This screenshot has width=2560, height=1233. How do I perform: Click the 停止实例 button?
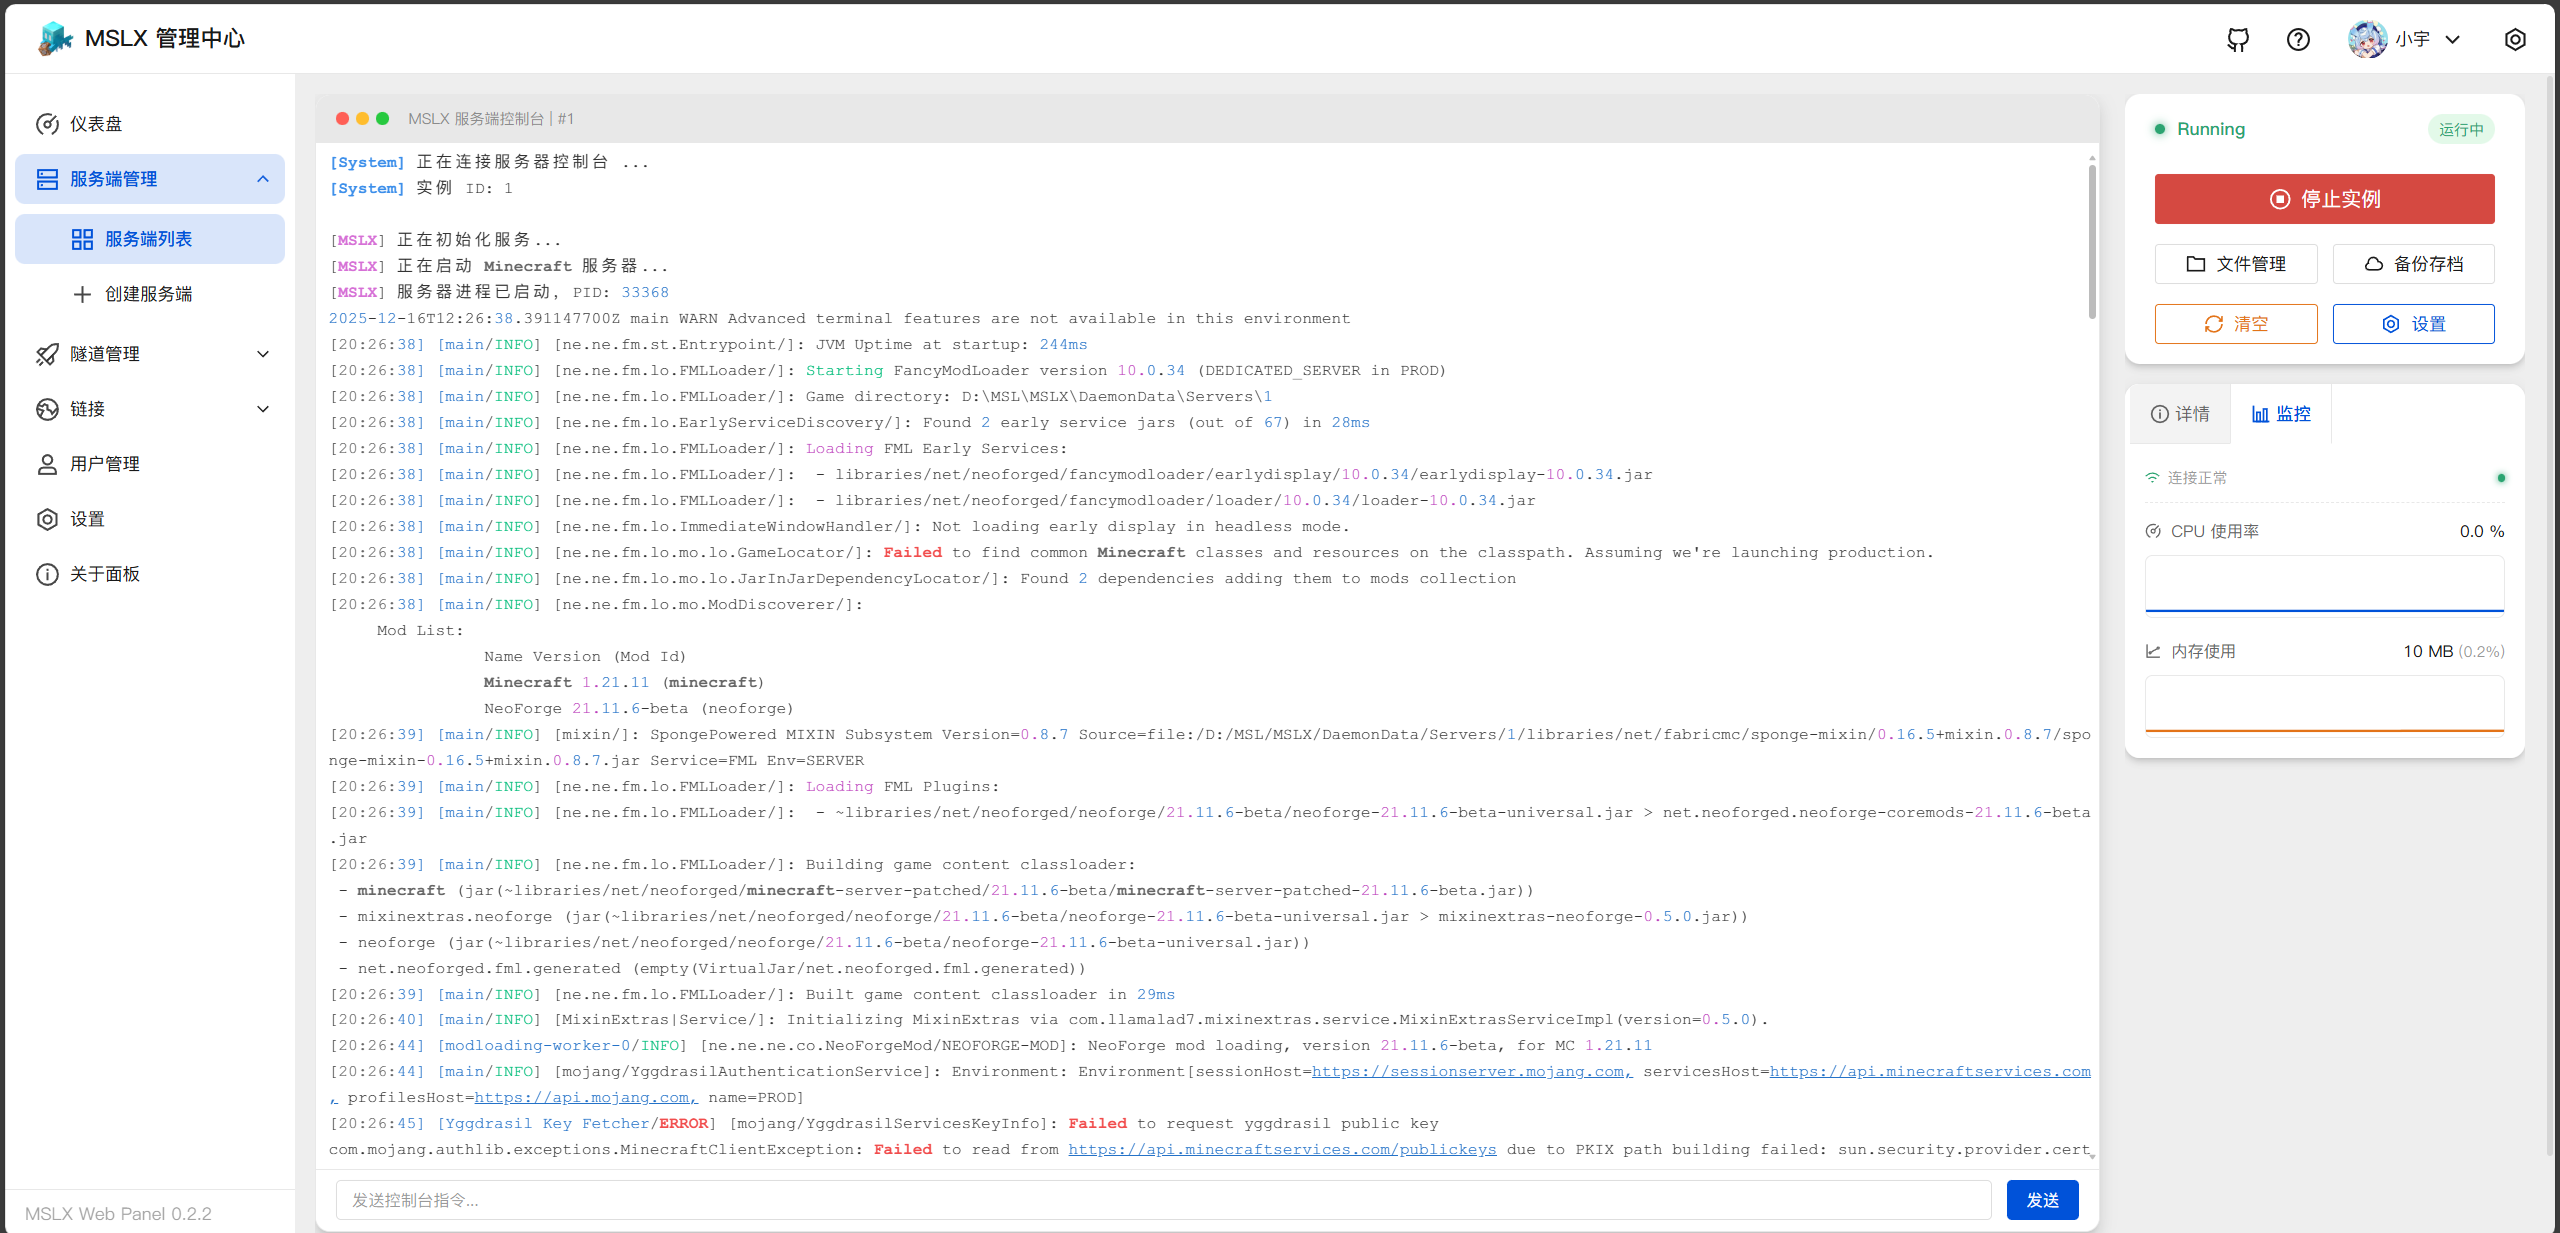(x=2324, y=199)
